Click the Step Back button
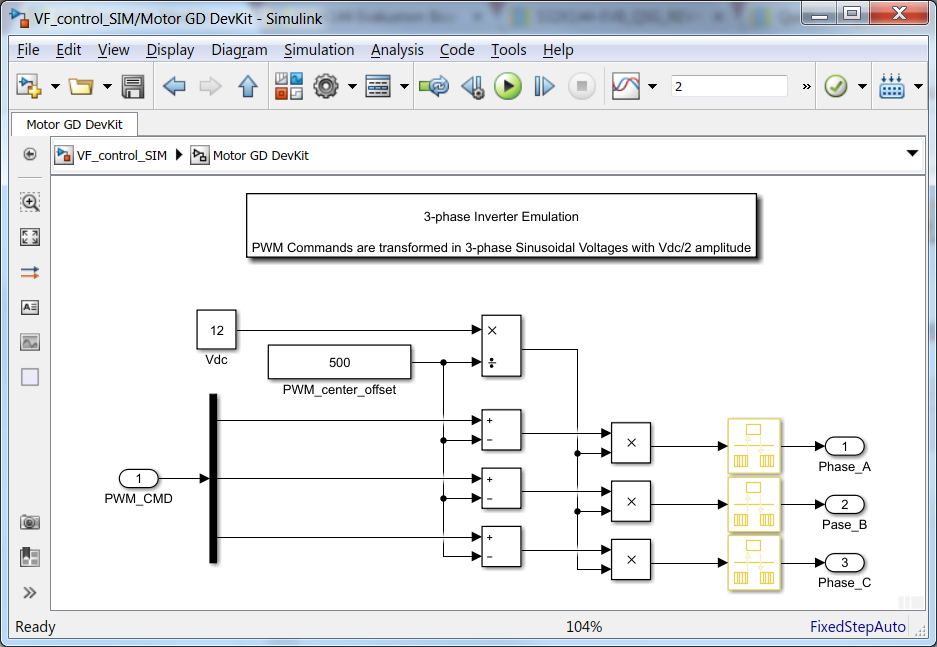 (x=473, y=87)
